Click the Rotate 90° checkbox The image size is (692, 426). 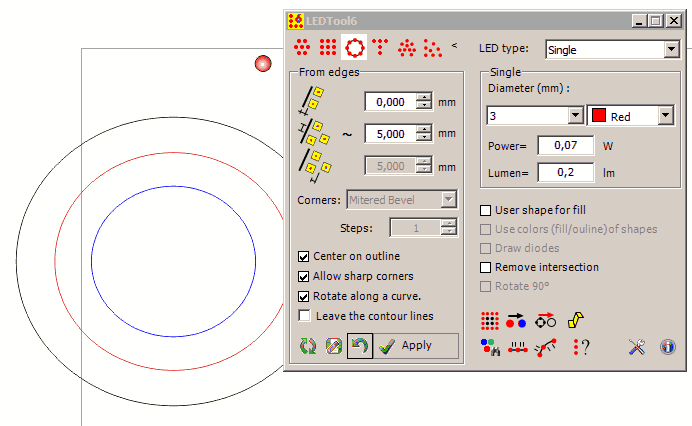point(485,287)
